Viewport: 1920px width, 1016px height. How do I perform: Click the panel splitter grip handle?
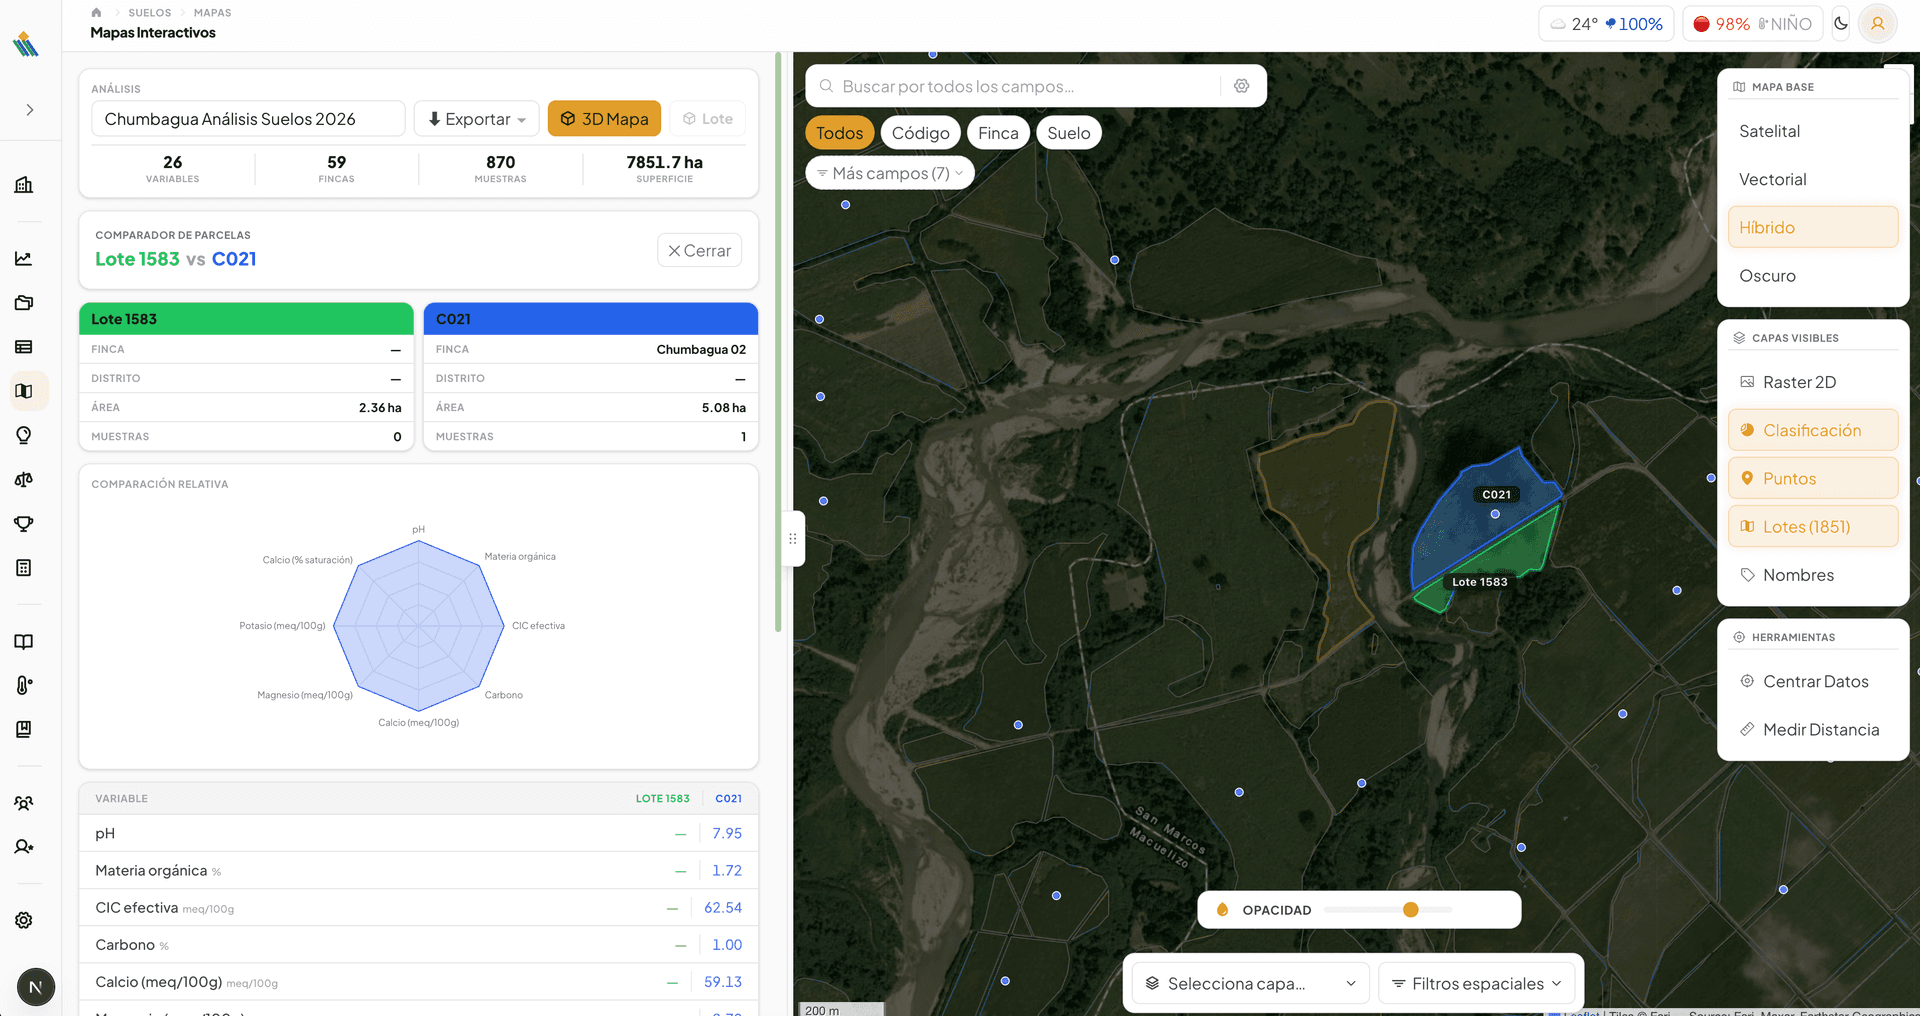(793, 539)
